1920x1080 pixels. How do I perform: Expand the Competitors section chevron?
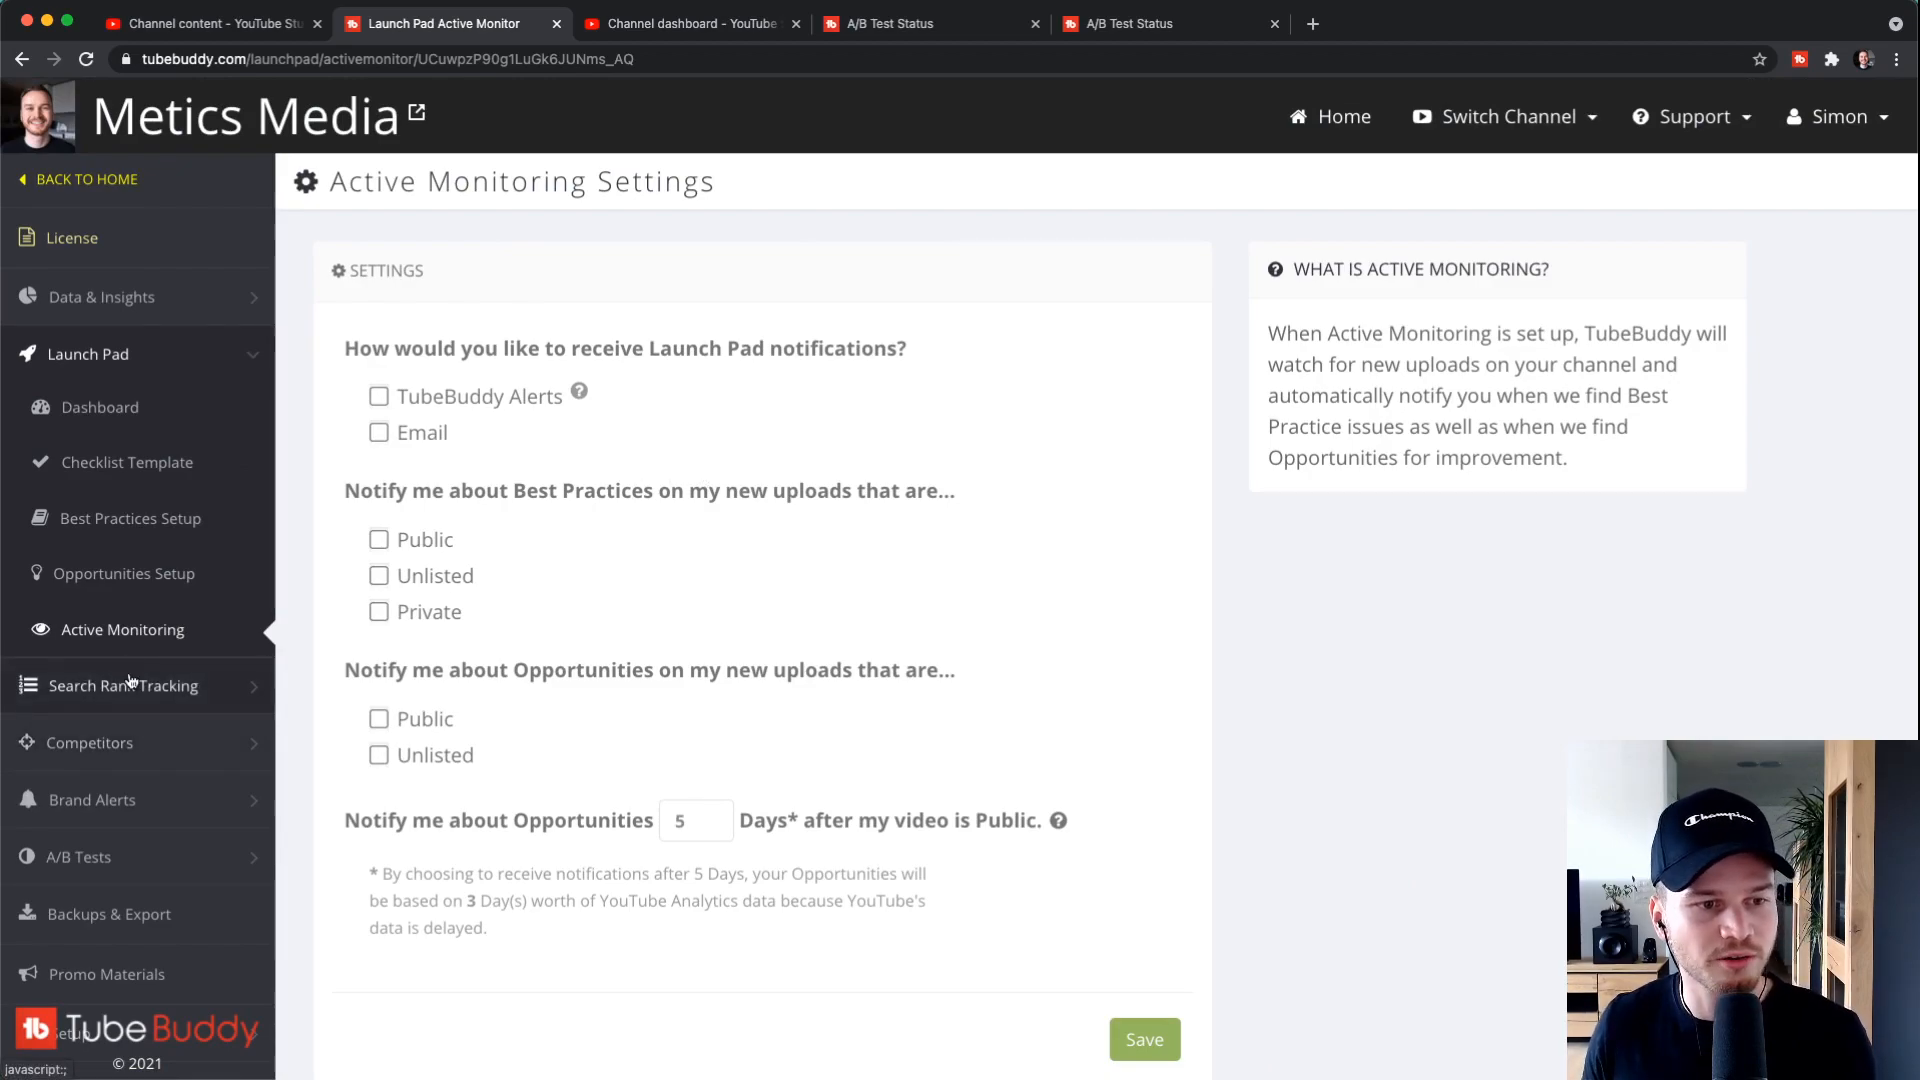coord(254,743)
